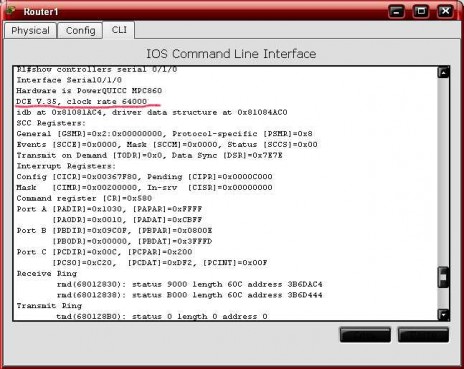The image size is (464, 369).
Task: Click the 'rmd(68012838)' status line
Action: [189, 295]
